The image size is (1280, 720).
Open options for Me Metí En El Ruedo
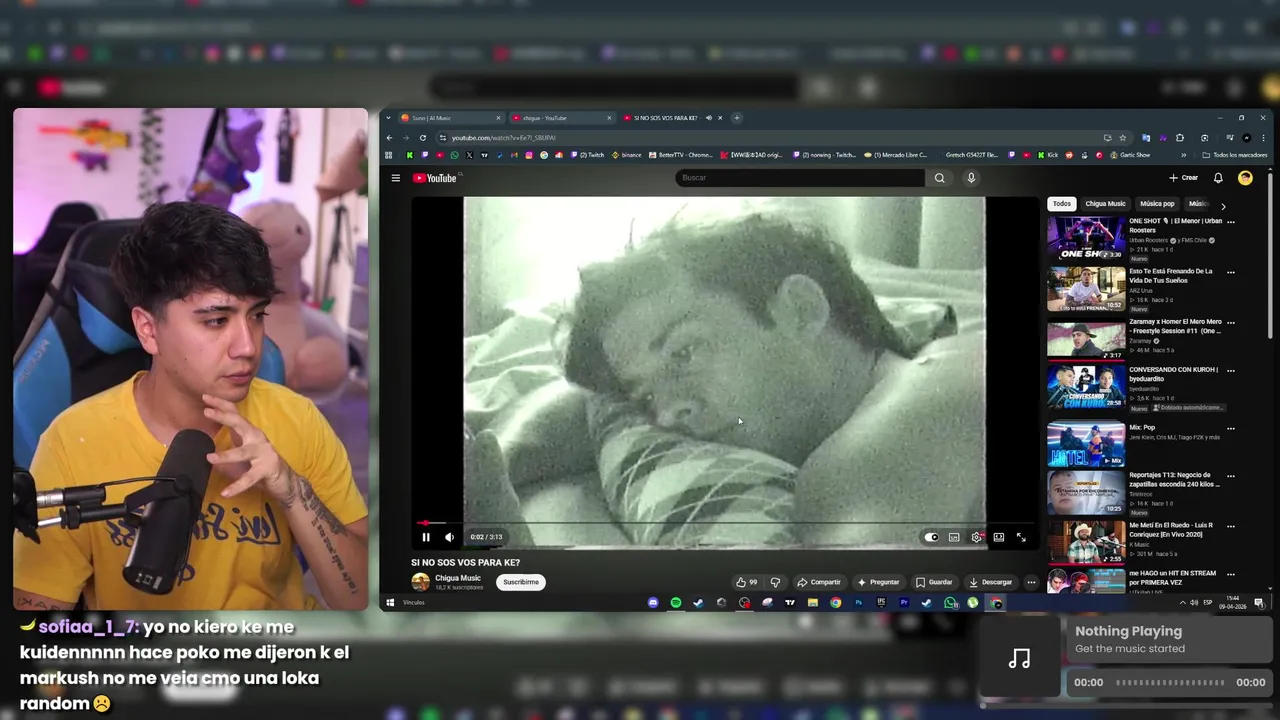pyautogui.click(x=1231, y=526)
